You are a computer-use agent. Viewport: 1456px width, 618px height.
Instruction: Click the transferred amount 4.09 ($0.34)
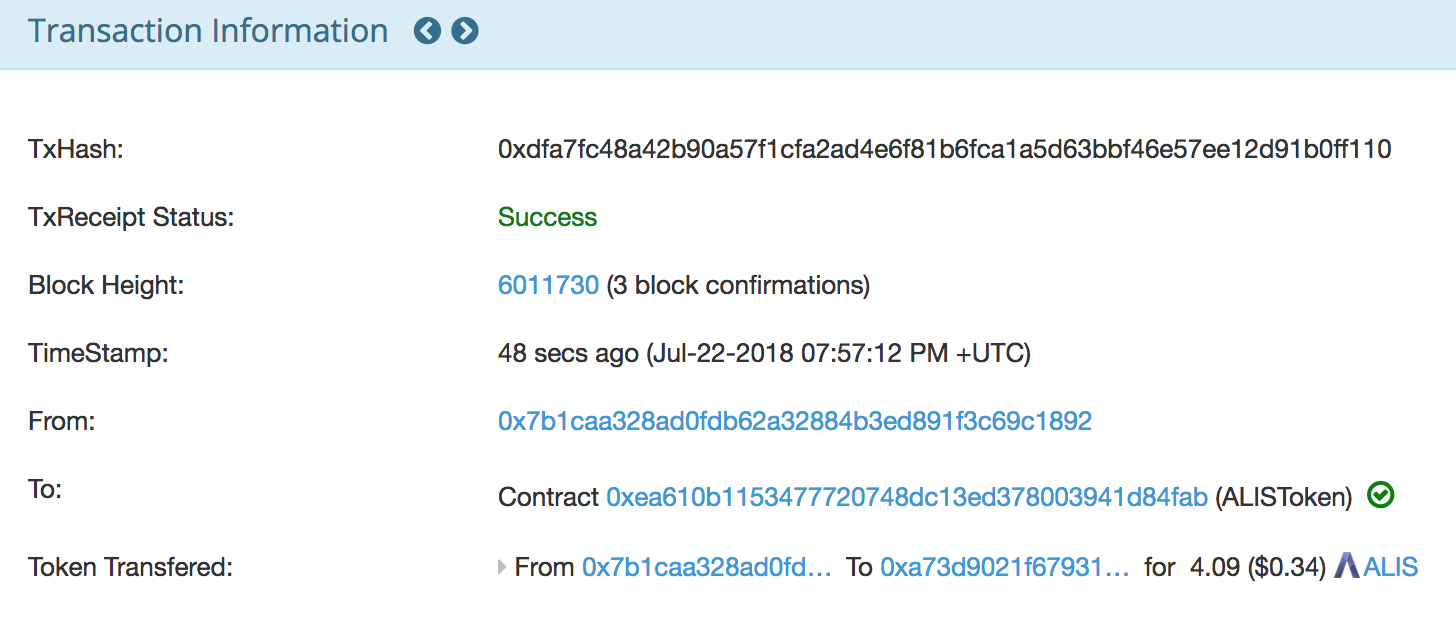(x=1258, y=568)
